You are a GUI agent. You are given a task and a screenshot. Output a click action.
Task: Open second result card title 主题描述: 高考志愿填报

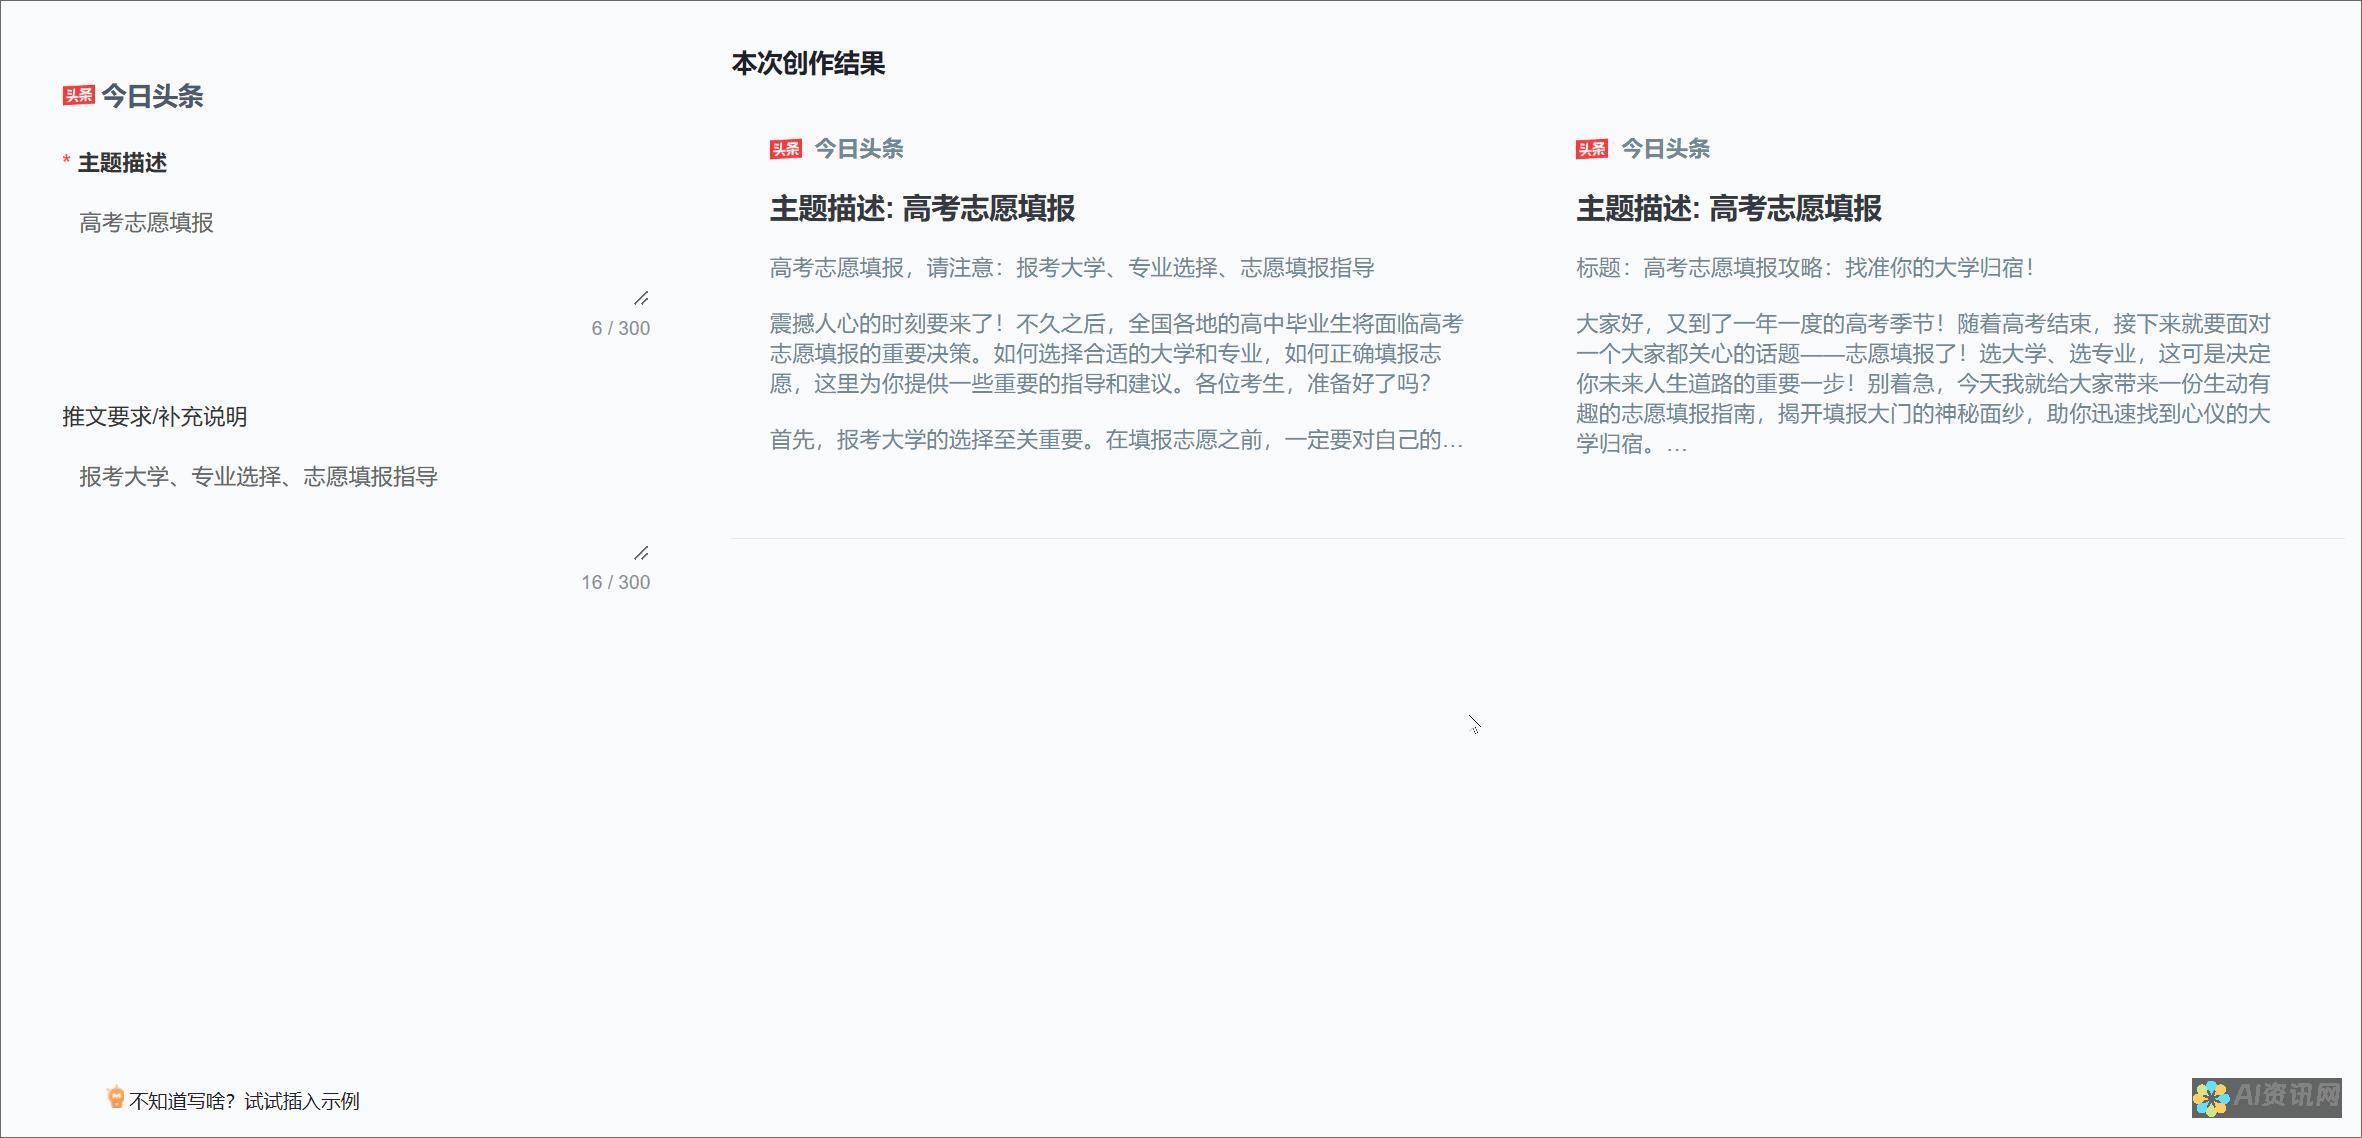(x=1728, y=209)
